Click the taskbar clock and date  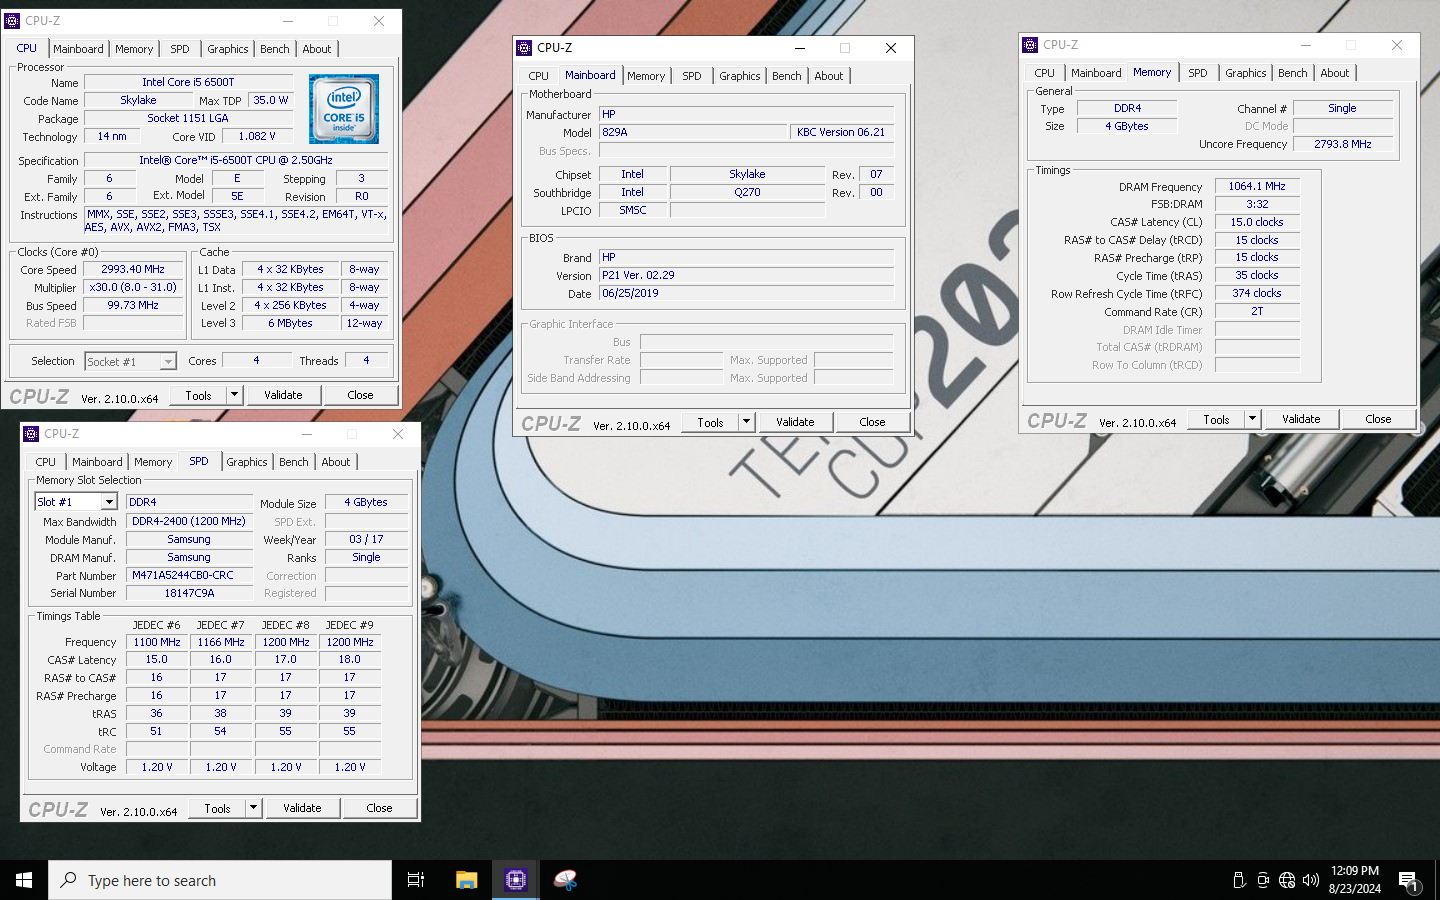point(1355,880)
